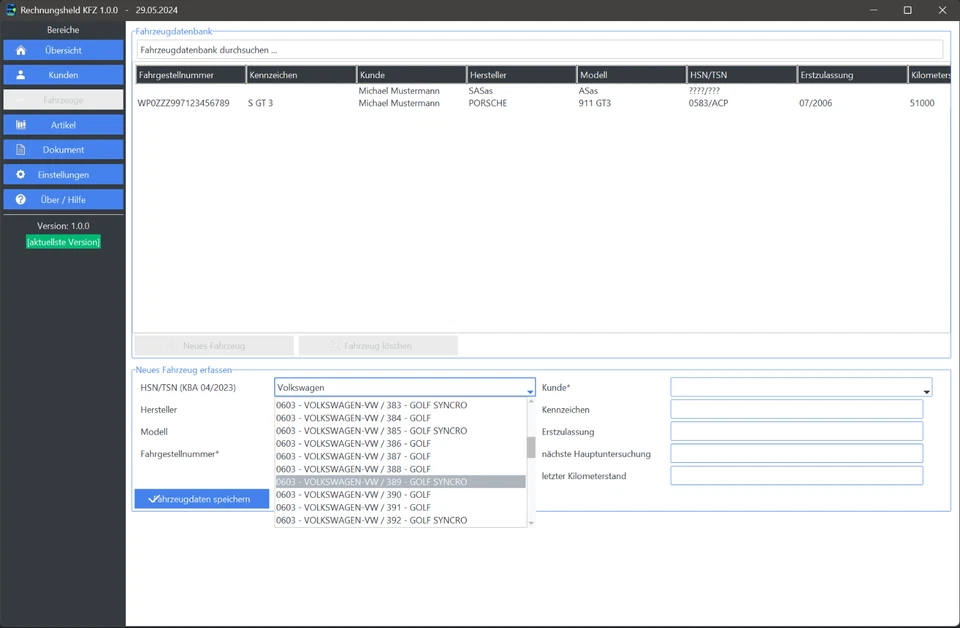Click the question mark icon beside Über / Hilfe
The image size is (960, 628).
click(x=21, y=200)
